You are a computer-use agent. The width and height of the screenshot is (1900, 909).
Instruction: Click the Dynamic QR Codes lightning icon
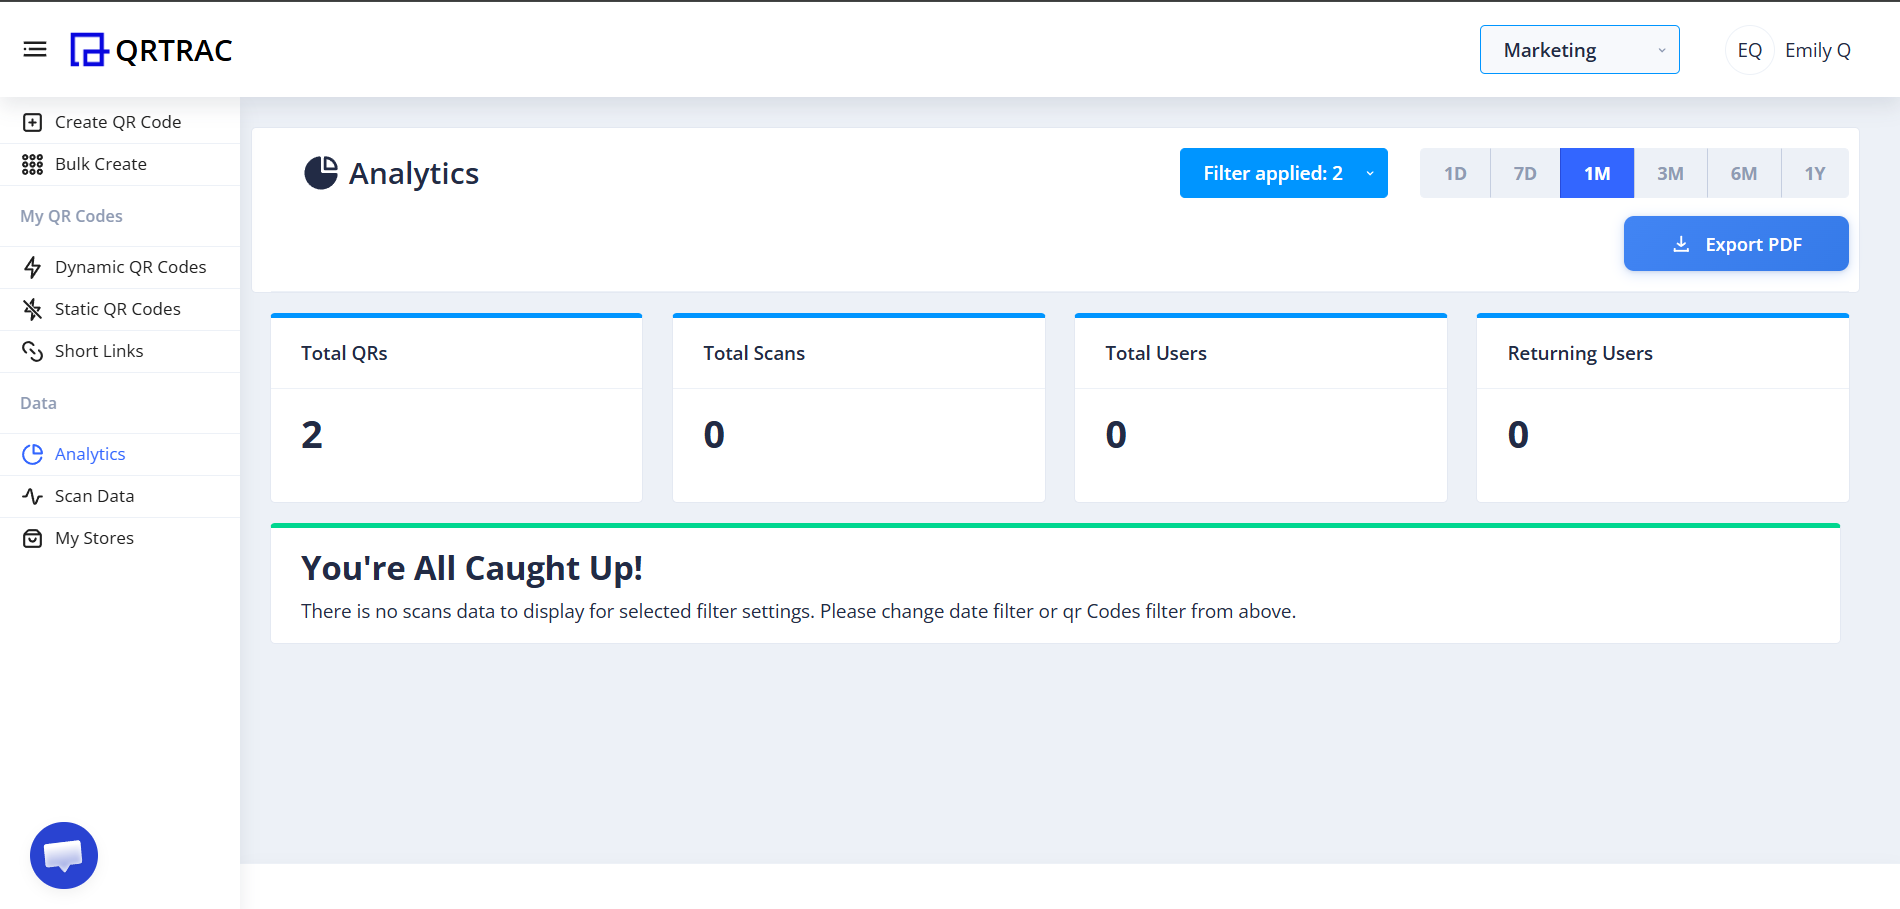pos(33,267)
